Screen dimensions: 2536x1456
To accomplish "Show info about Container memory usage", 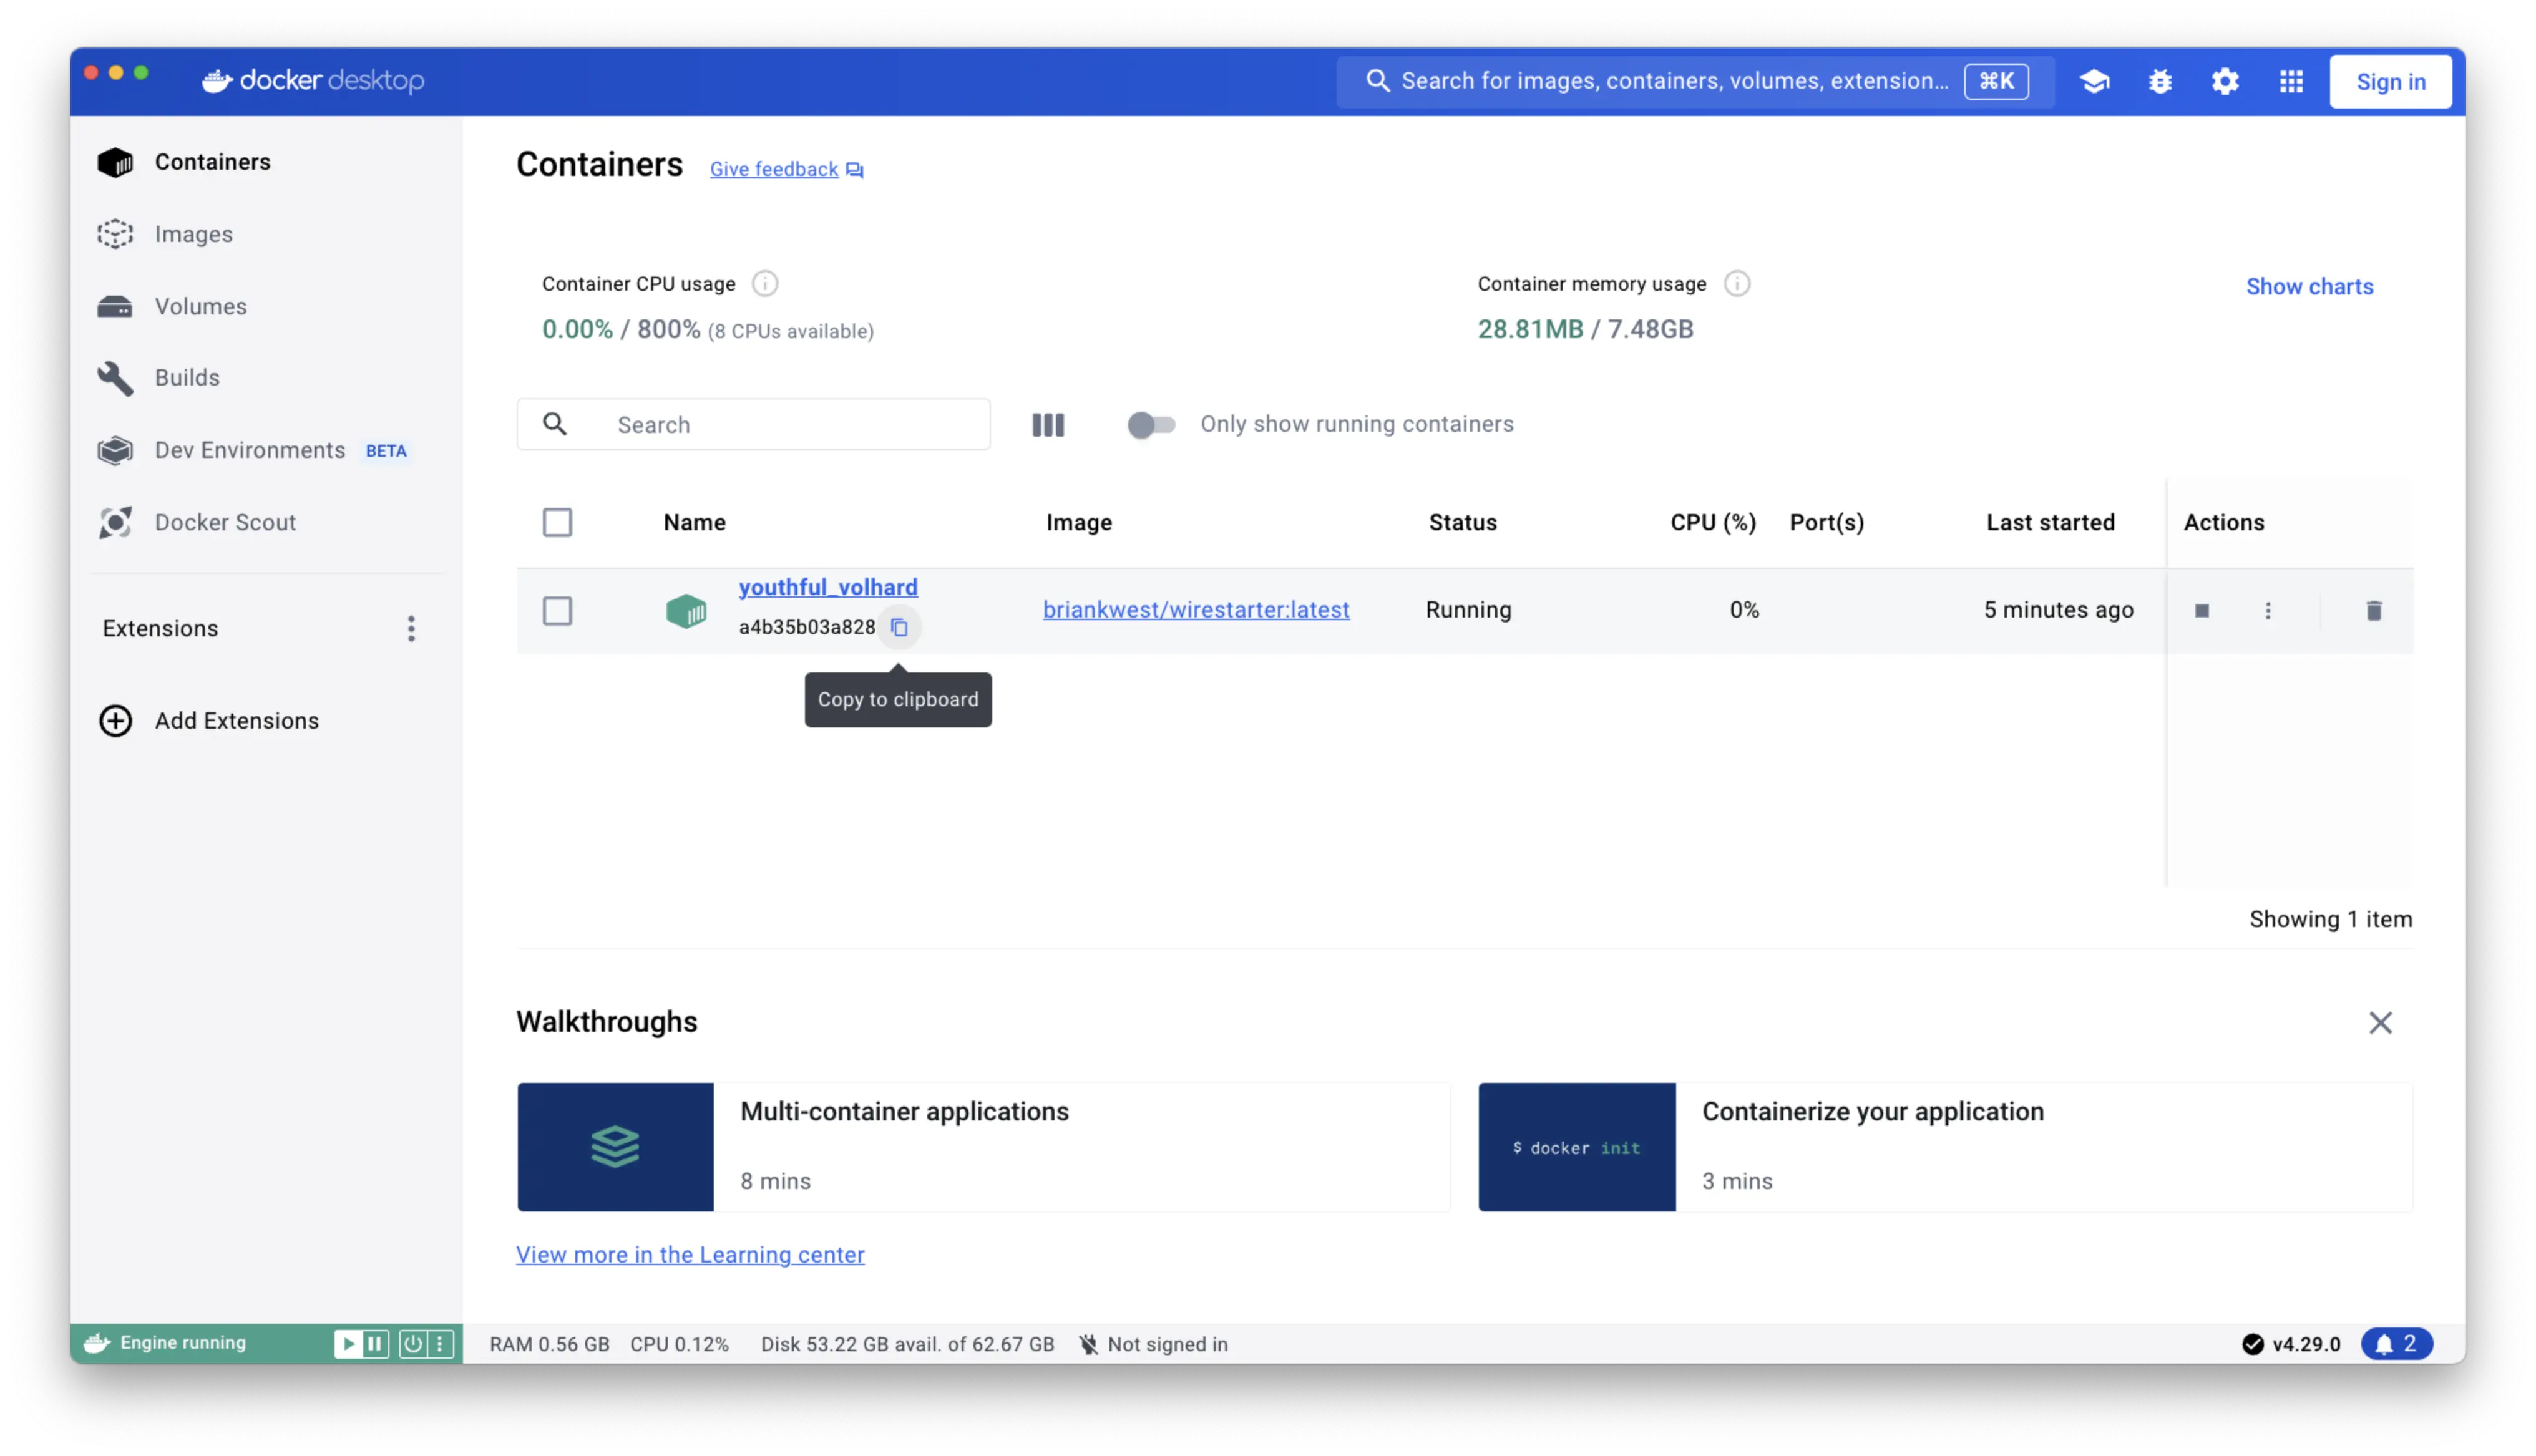I will 1737,284.
